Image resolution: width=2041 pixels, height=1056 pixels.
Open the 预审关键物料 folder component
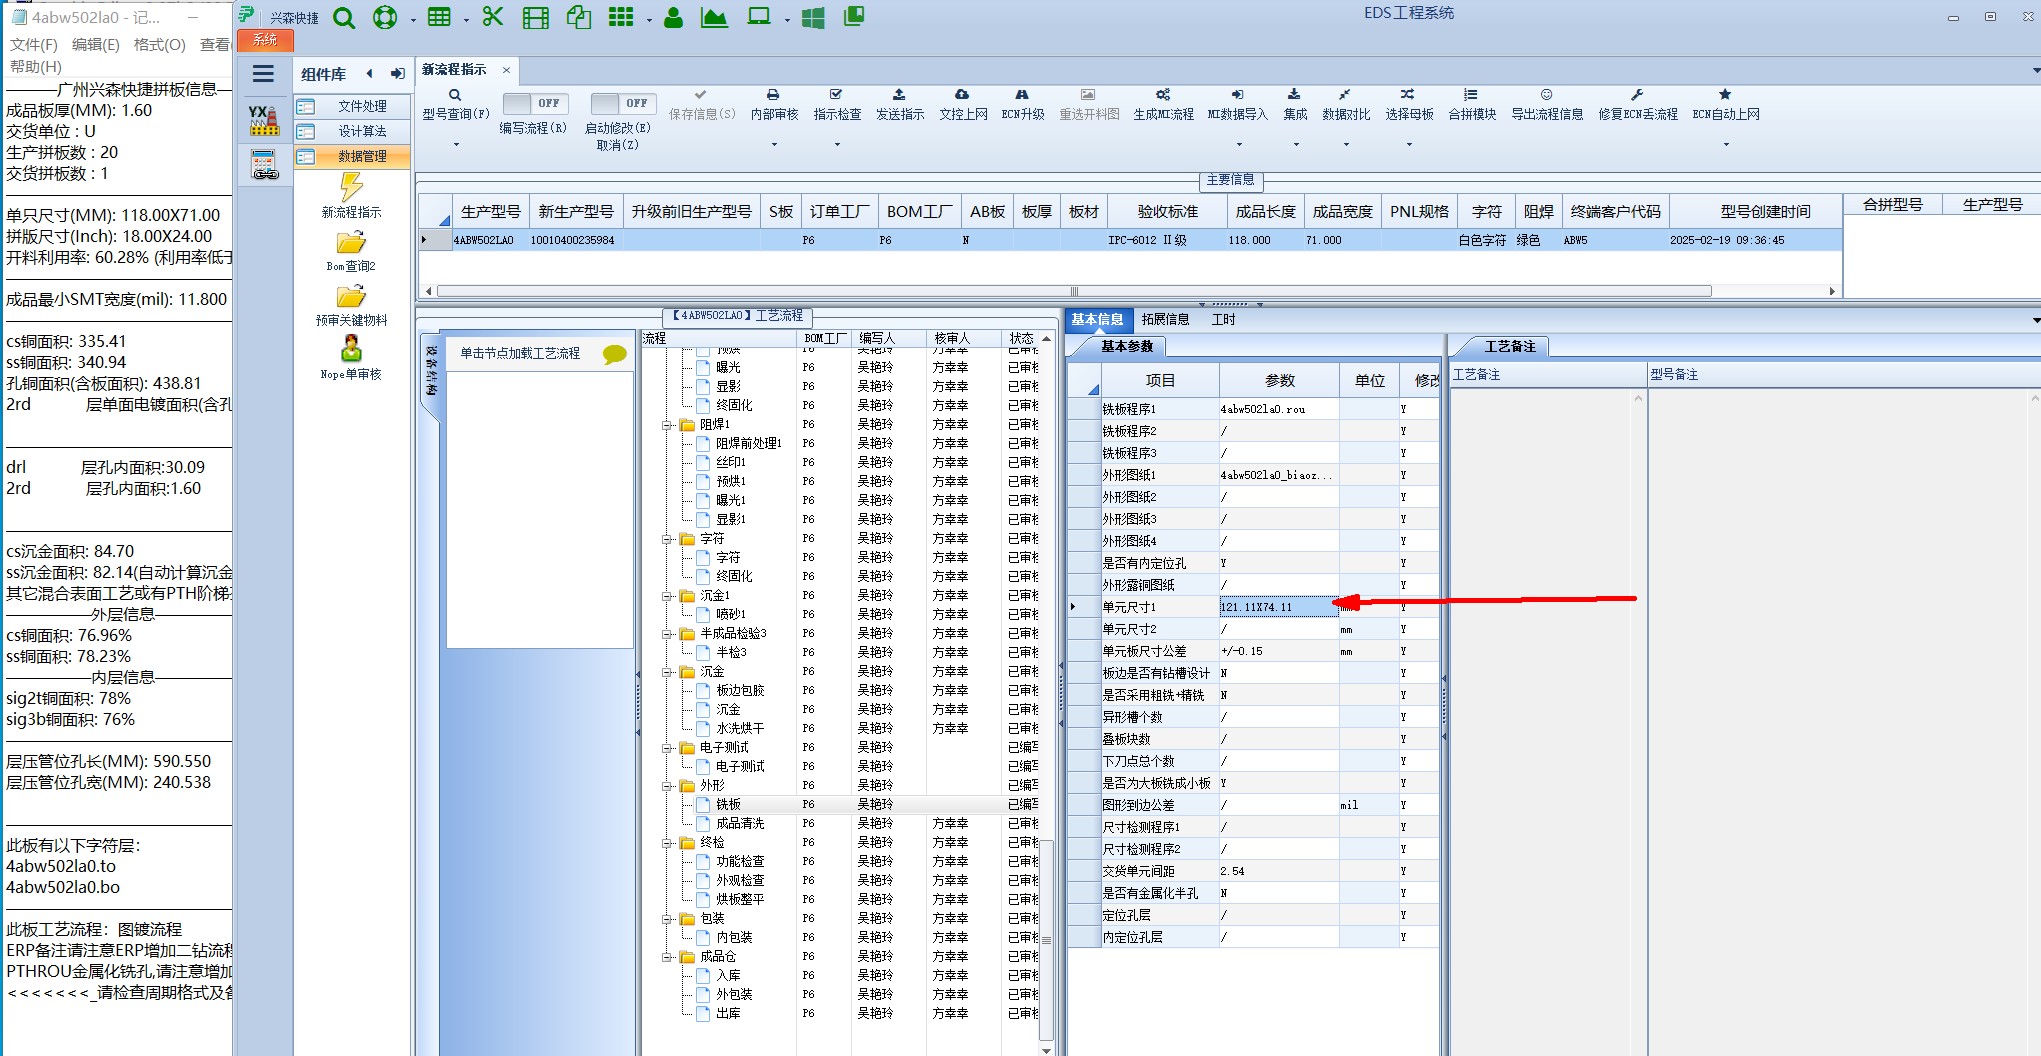coord(351,305)
